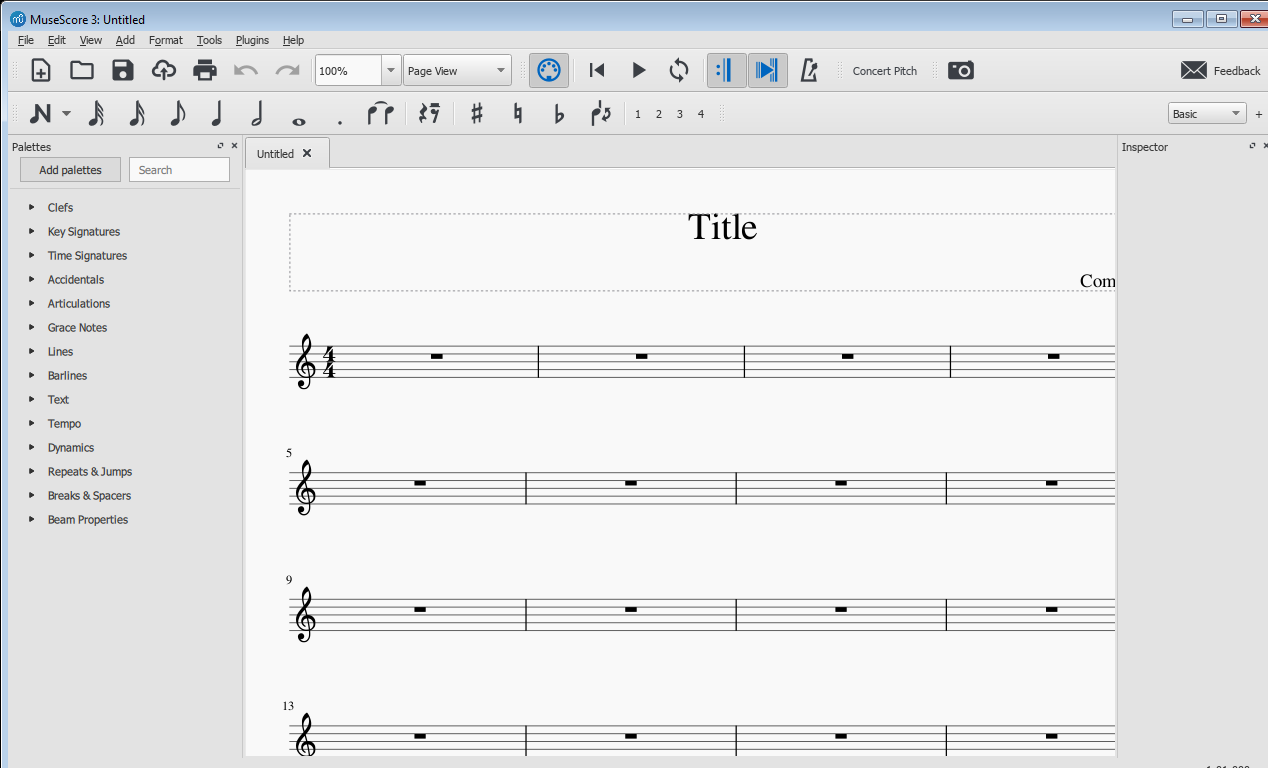Viewport: 1268px width, 781px height.
Task: Print the score with the printer icon
Action: pyautogui.click(x=205, y=70)
